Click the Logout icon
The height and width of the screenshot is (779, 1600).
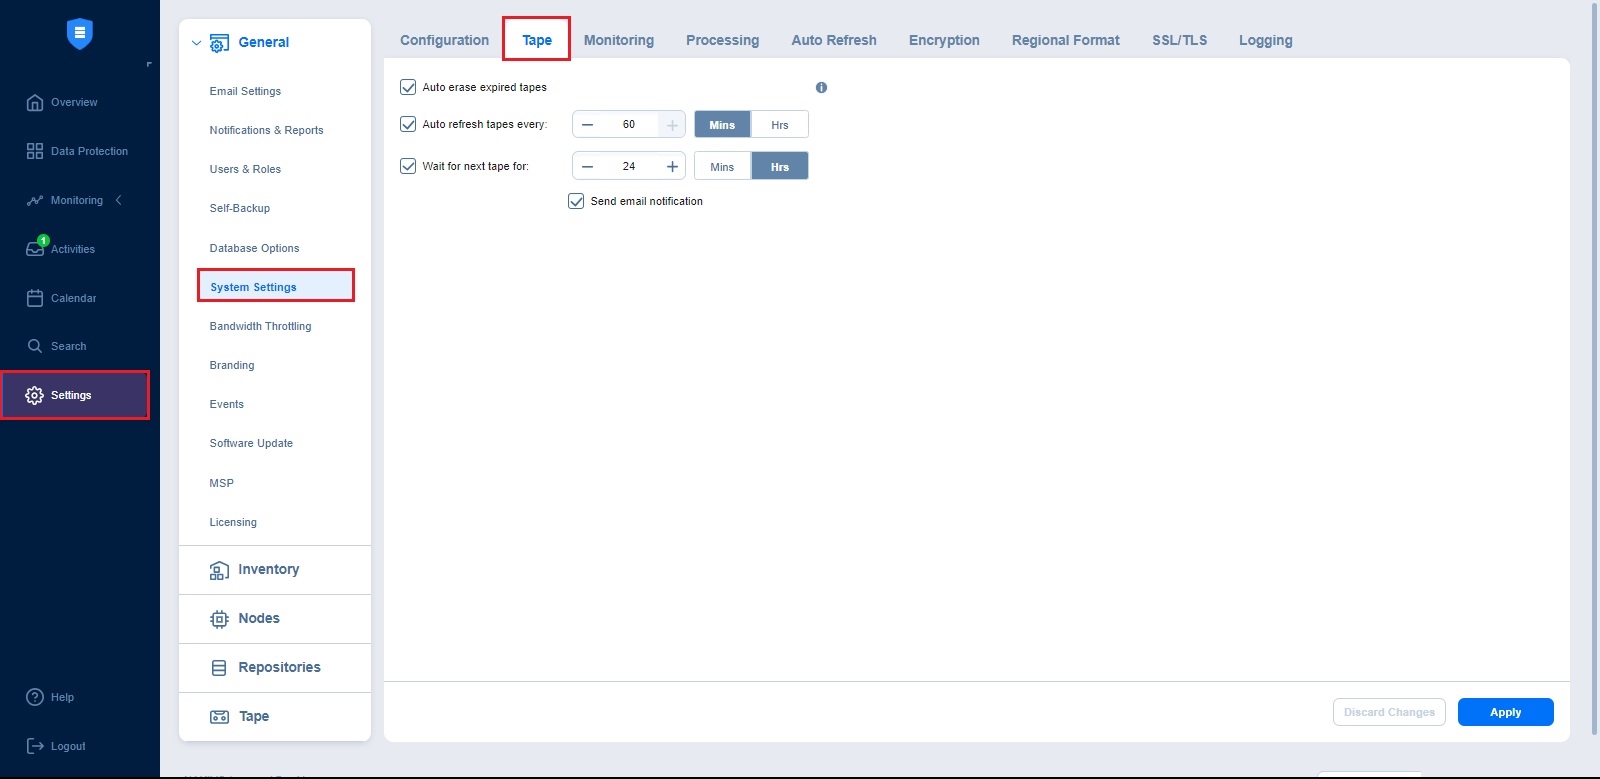click(35, 746)
